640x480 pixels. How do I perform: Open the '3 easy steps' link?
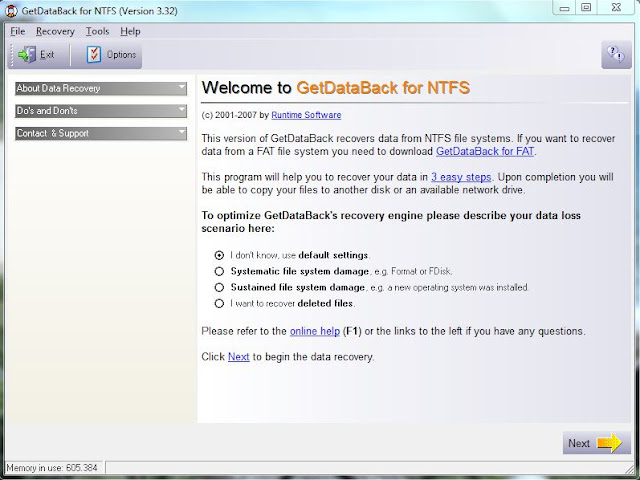pyautogui.click(x=461, y=177)
